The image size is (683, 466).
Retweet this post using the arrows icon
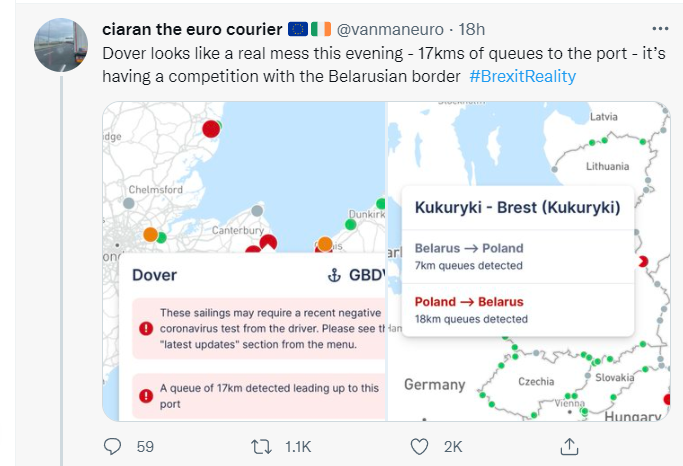pyautogui.click(x=261, y=447)
